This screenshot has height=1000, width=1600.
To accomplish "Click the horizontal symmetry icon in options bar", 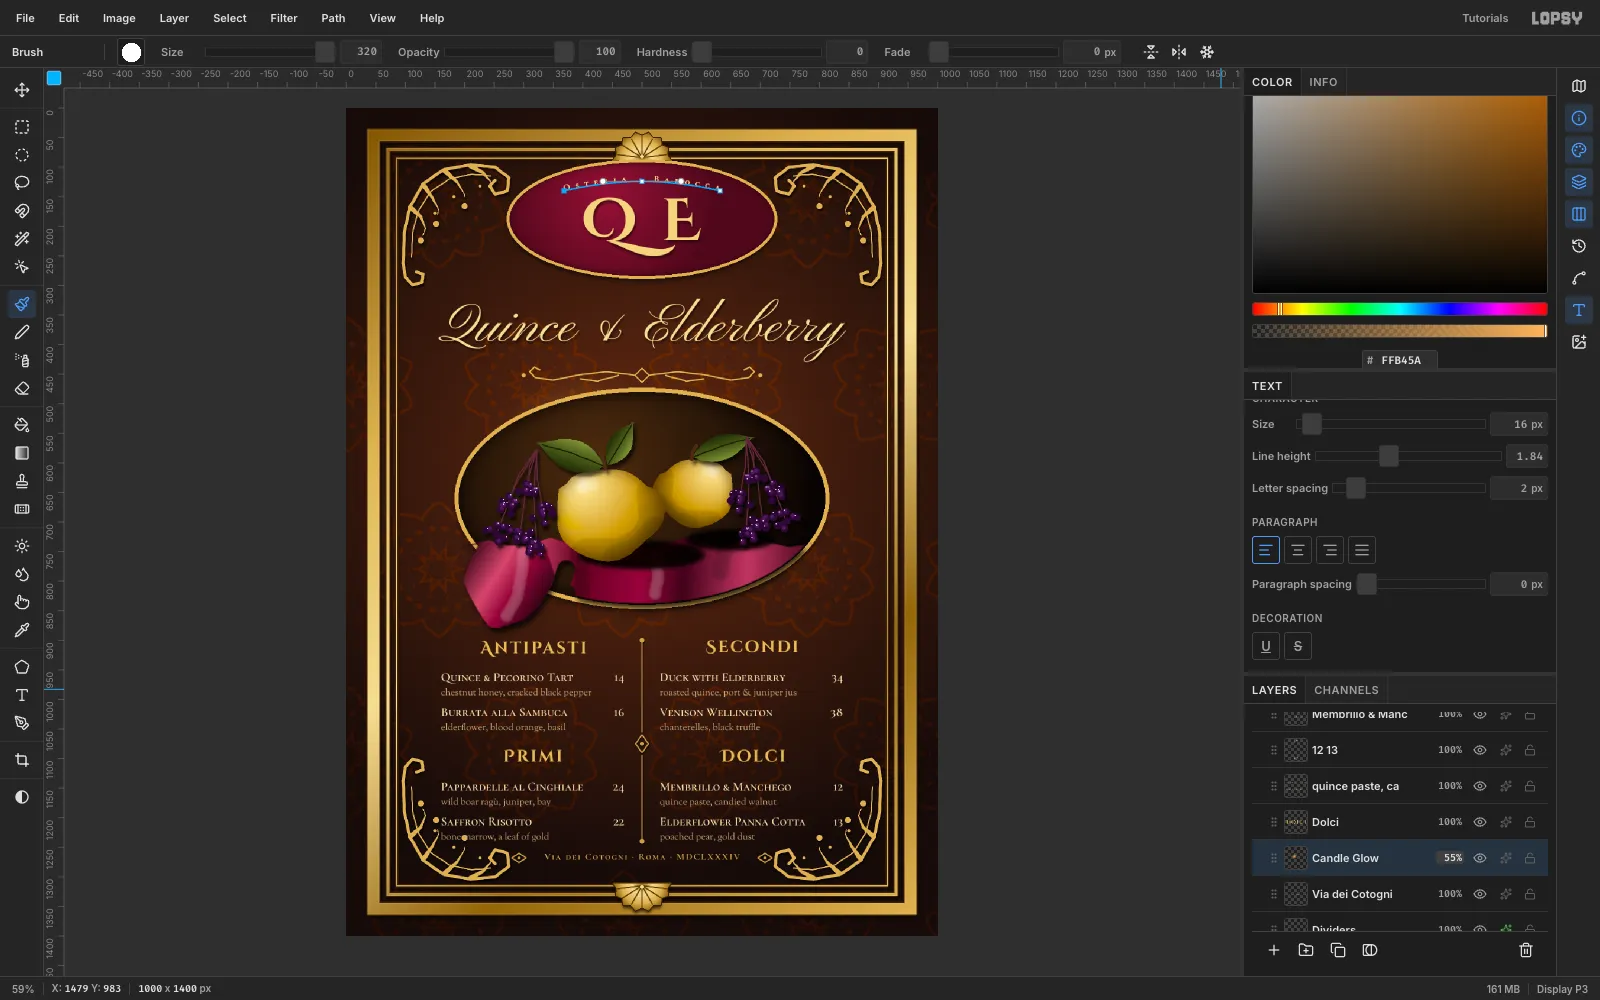I will tap(1179, 52).
